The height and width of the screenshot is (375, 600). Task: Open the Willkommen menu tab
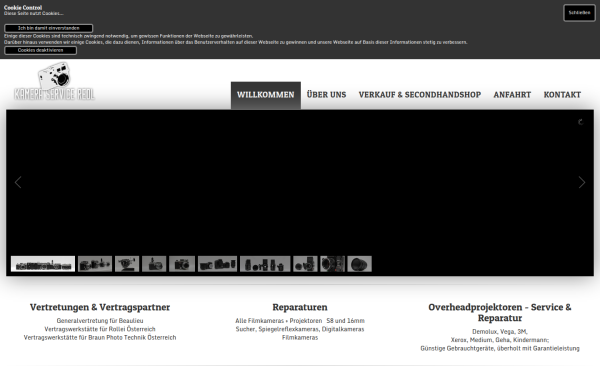(266, 95)
